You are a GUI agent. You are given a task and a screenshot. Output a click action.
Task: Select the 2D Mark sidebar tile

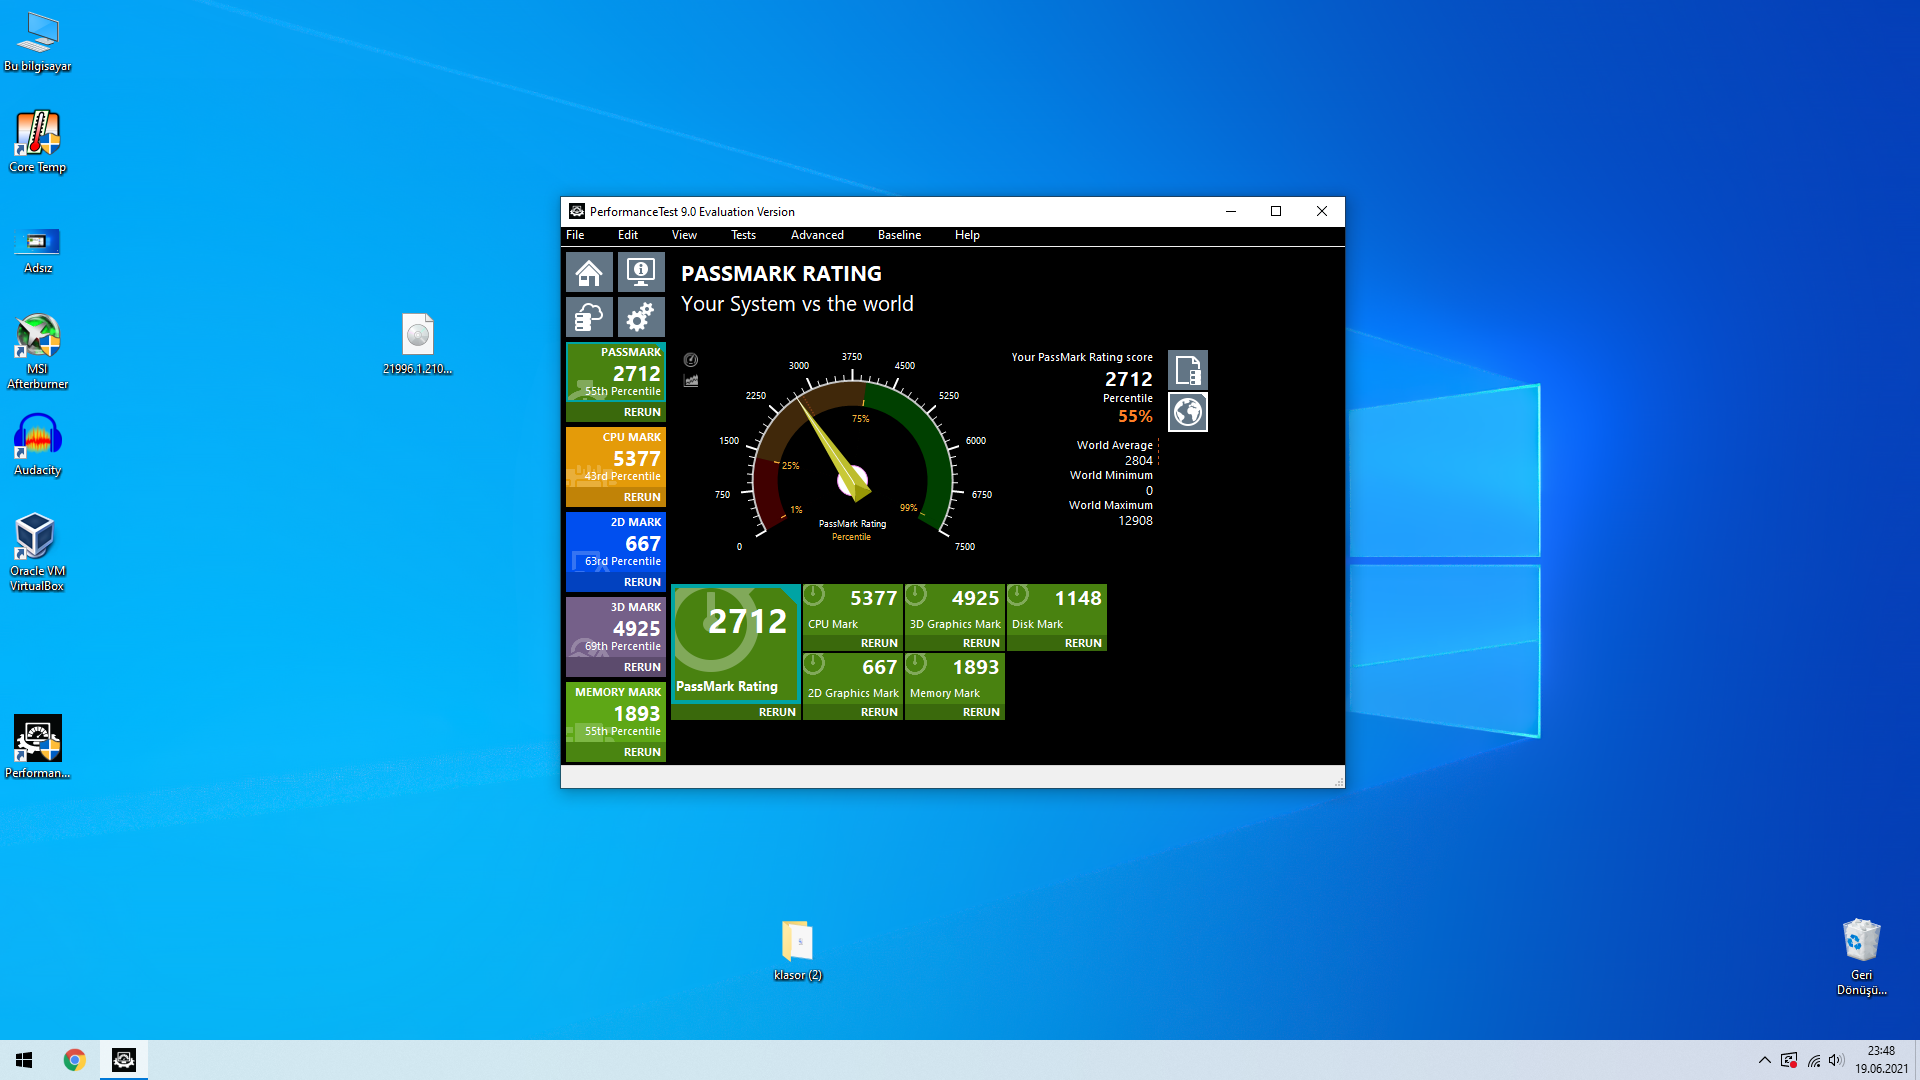pyautogui.click(x=616, y=542)
